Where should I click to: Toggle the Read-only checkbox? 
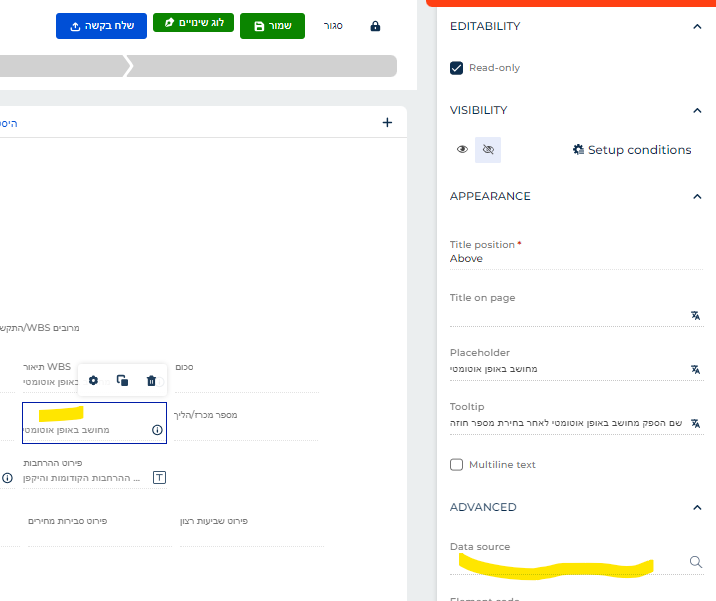coord(456,68)
